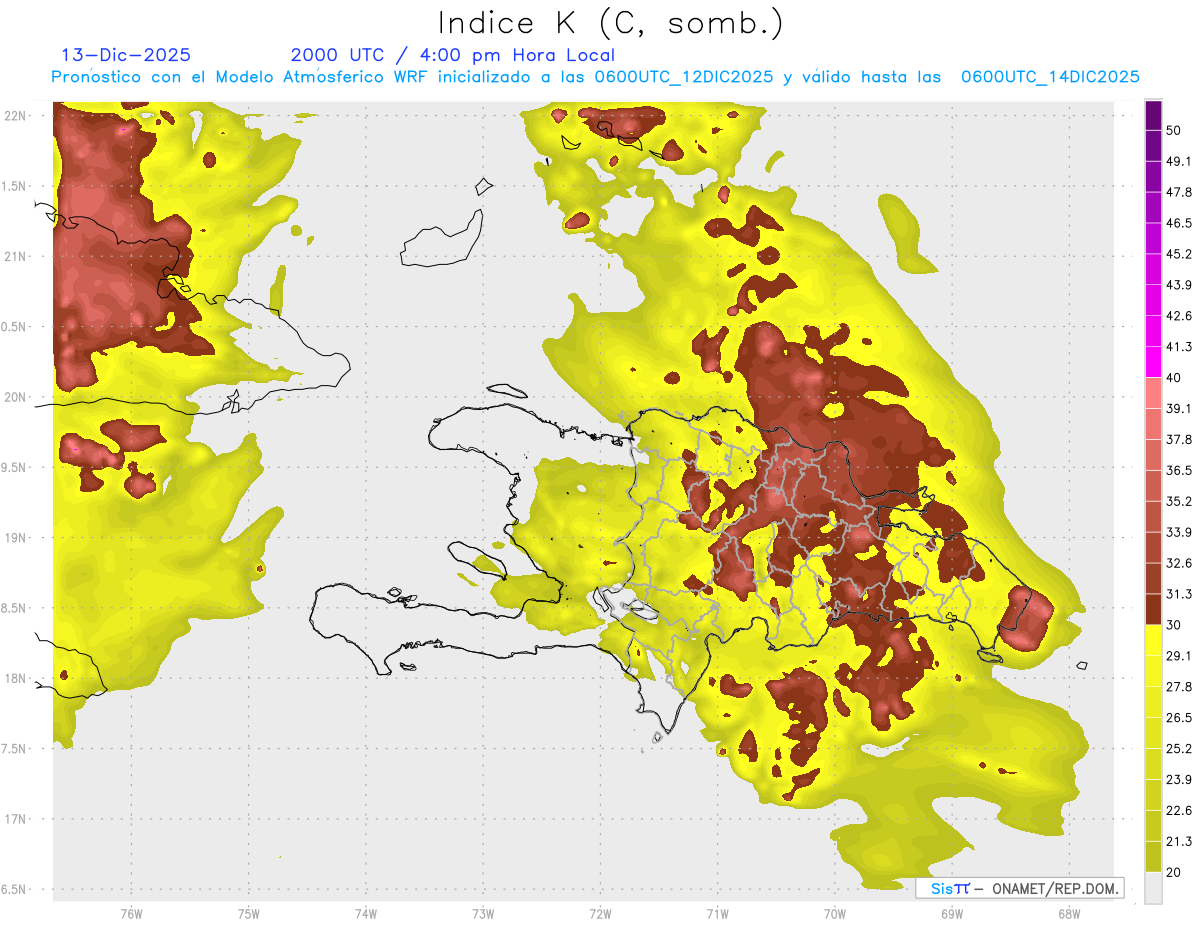Viewport: 1200px width, 927px height.
Task: Click the '17N' latitude label
Action: pyautogui.click(x=16, y=818)
